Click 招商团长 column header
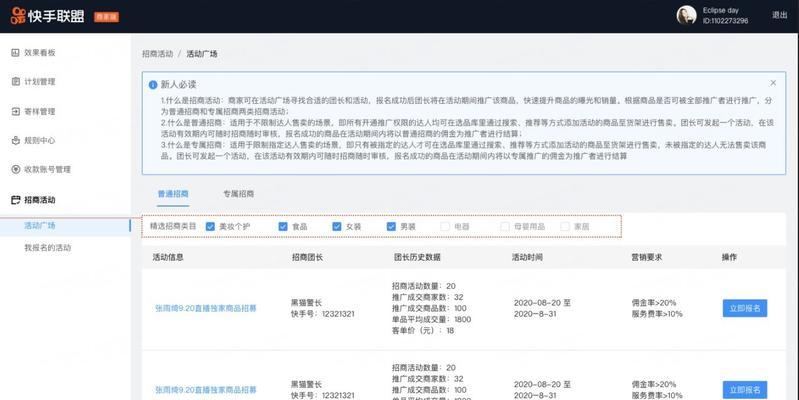799x400 pixels. pos(307,257)
